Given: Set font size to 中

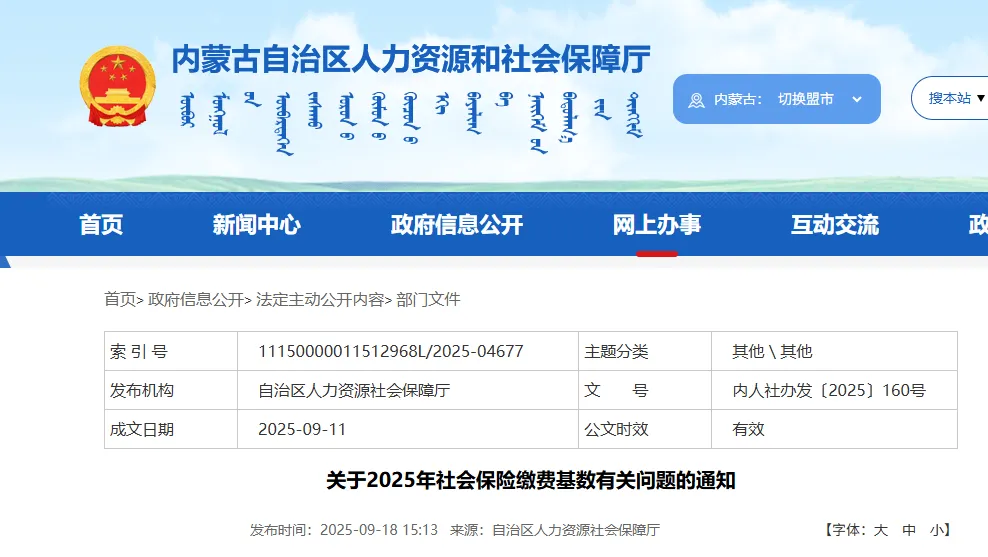Looking at the screenshot, I should [909, 530].
